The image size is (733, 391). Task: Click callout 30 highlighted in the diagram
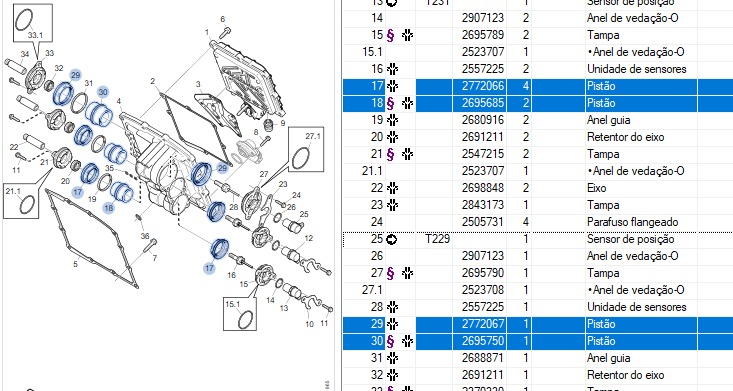[x=103, y=92]
